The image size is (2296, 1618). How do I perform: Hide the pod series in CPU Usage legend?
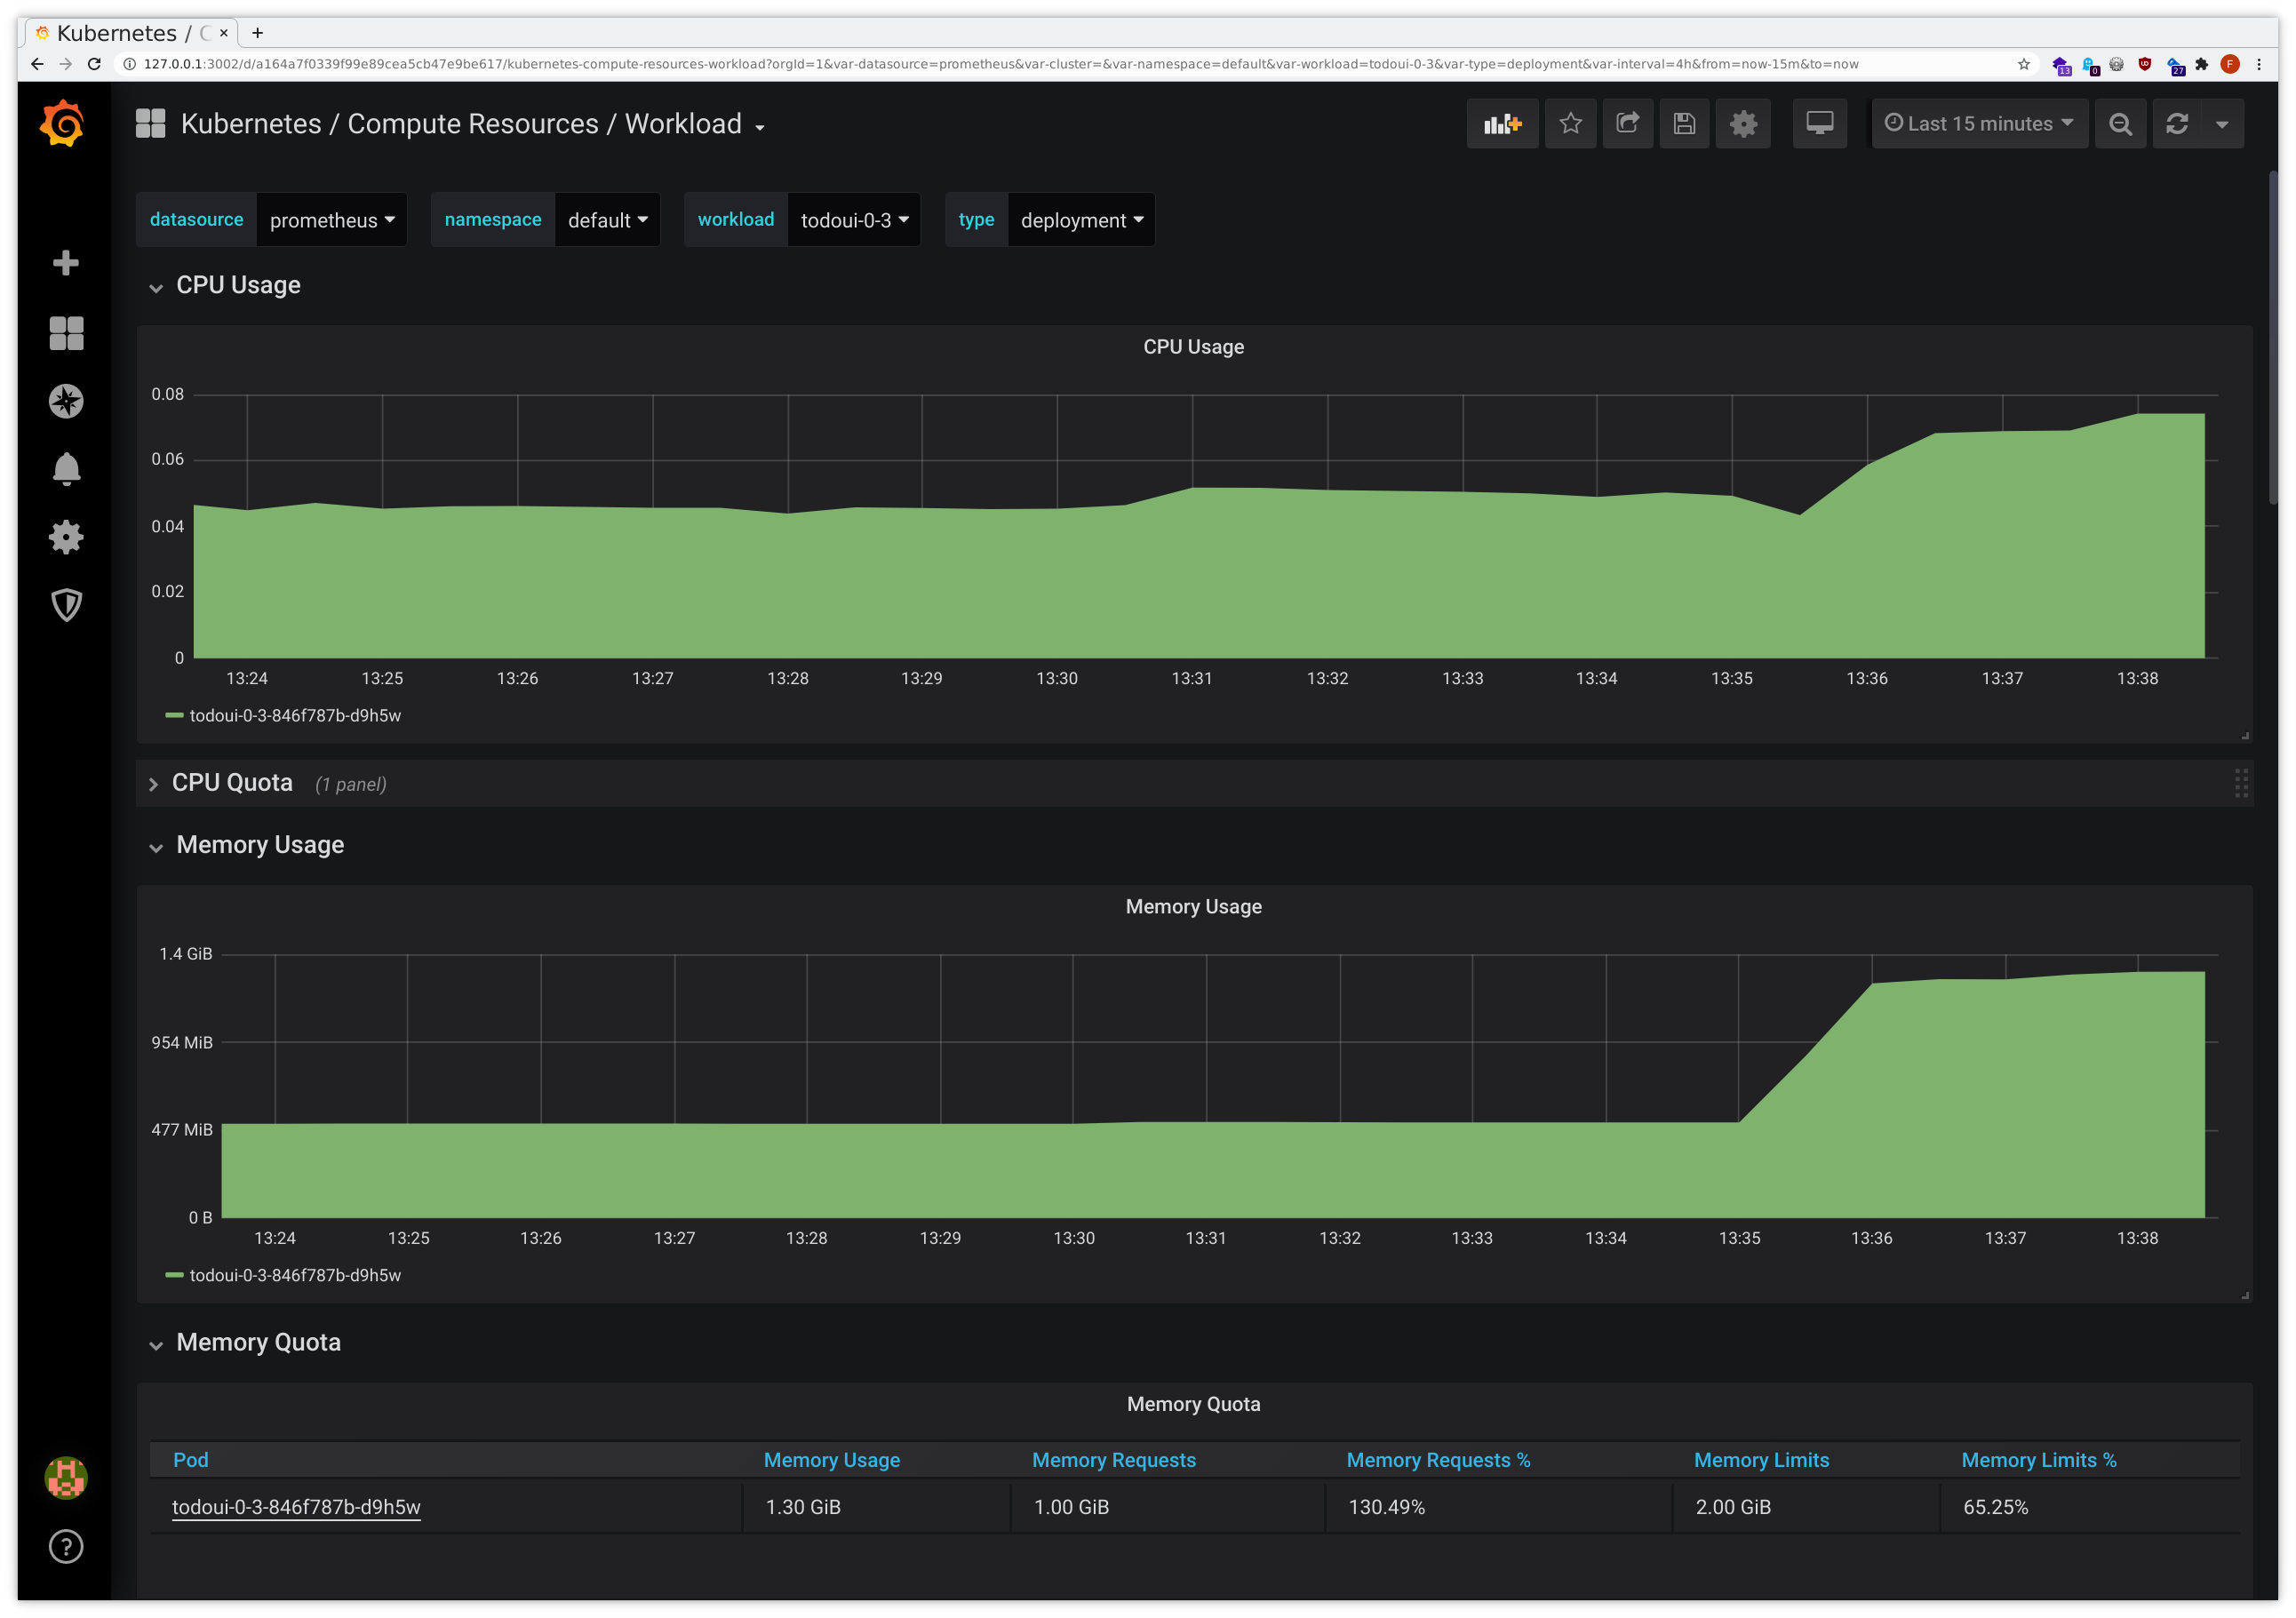[296, 715]
